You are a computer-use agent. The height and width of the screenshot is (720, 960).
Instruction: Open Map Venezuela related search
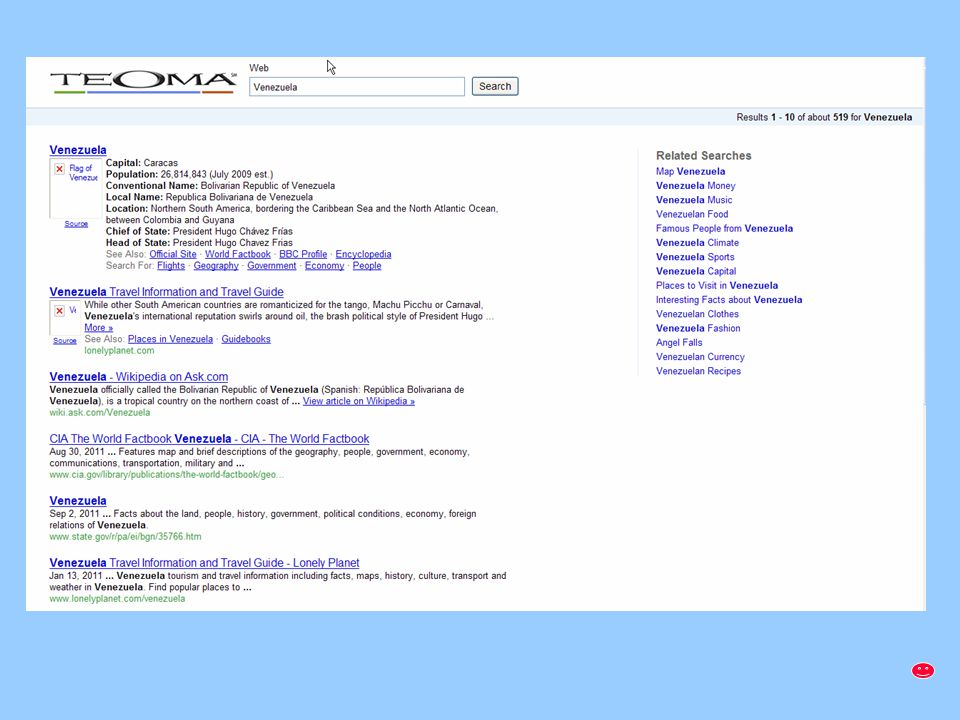coord(691,171)
